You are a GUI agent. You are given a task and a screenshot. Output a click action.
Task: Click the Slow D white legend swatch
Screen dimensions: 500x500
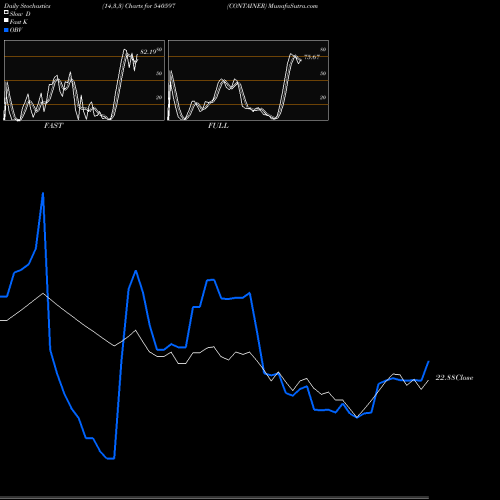6,13
